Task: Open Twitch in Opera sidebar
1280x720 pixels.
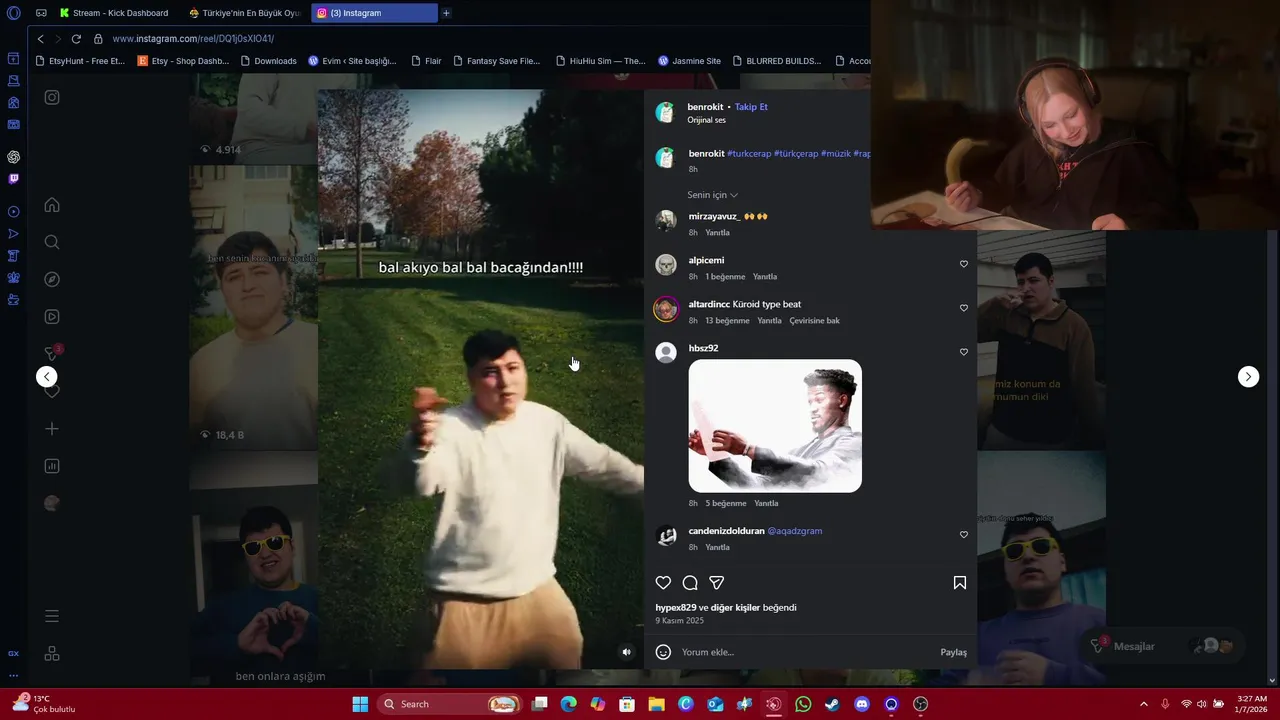Action: pyautogui.click(x=14, y=179)
